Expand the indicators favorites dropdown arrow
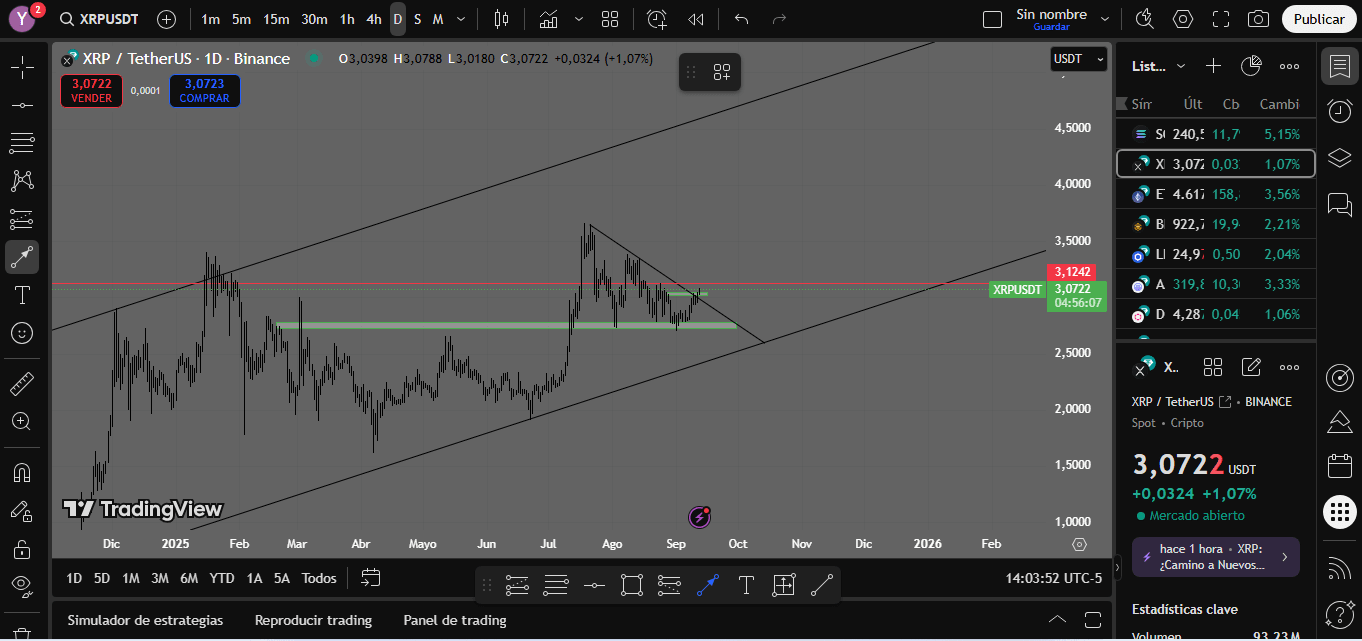This screenshot has height=641, width=1362. [578, 19]
